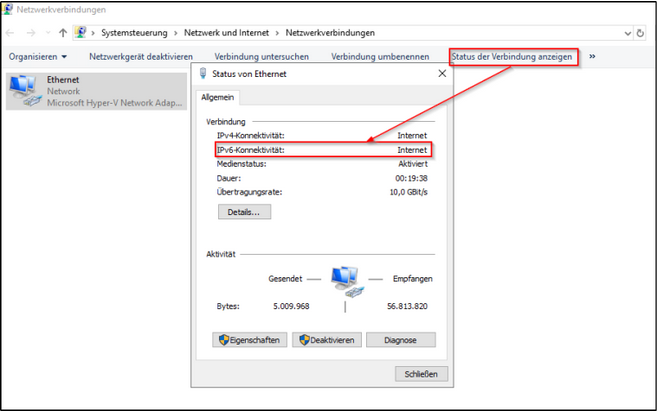Open the Details... button
Screen dimensions: 658x412
coord(243,212)
